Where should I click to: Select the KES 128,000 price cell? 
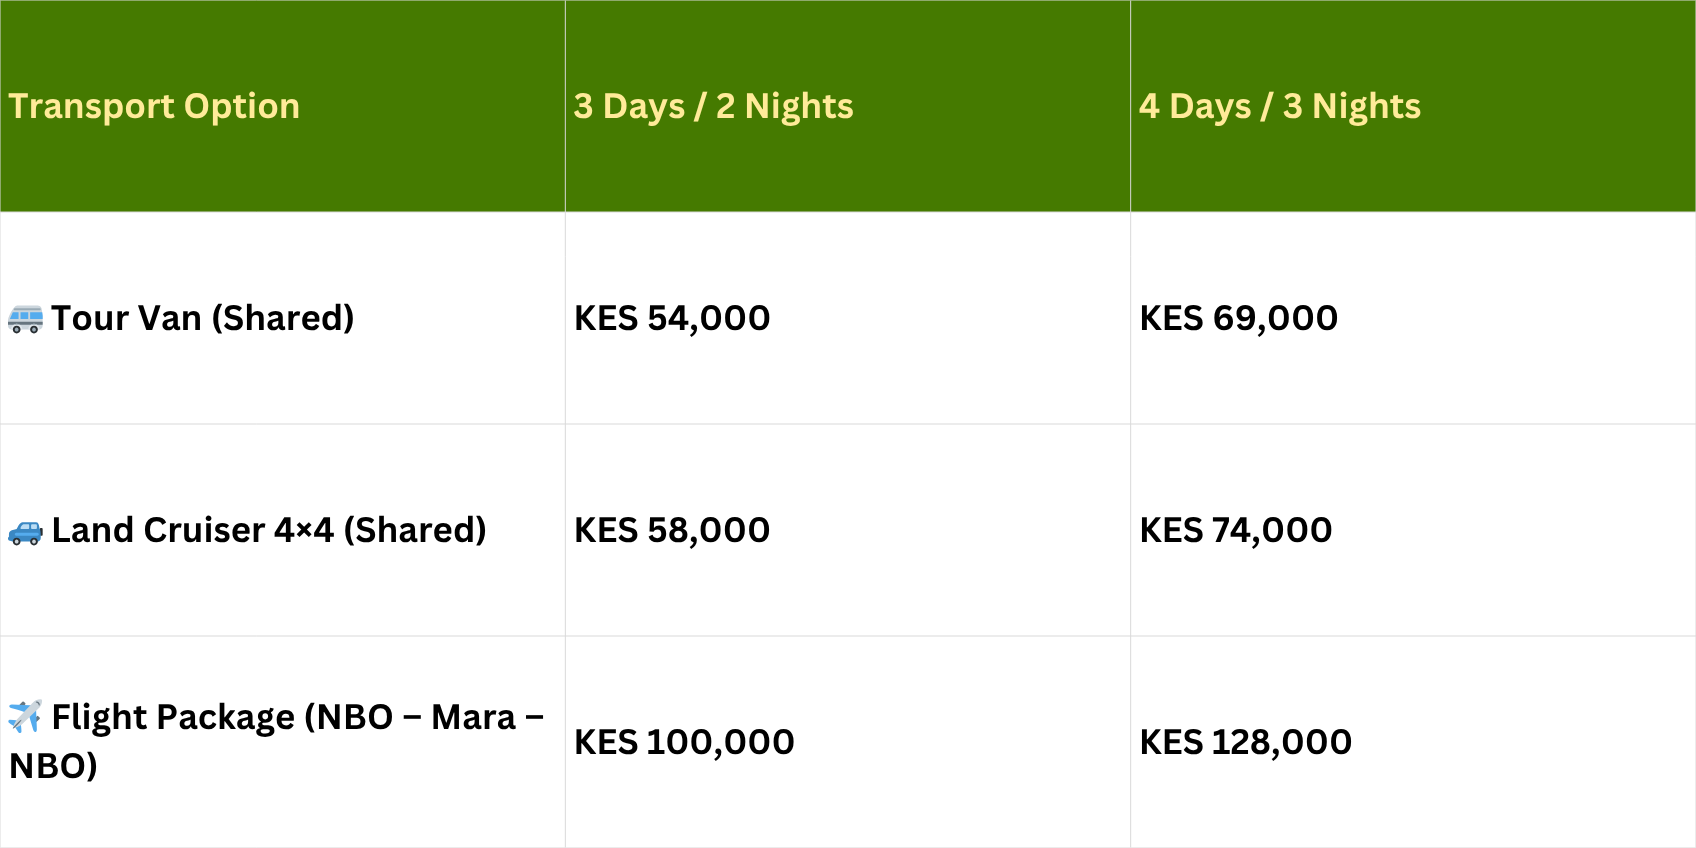[1246, 742]
